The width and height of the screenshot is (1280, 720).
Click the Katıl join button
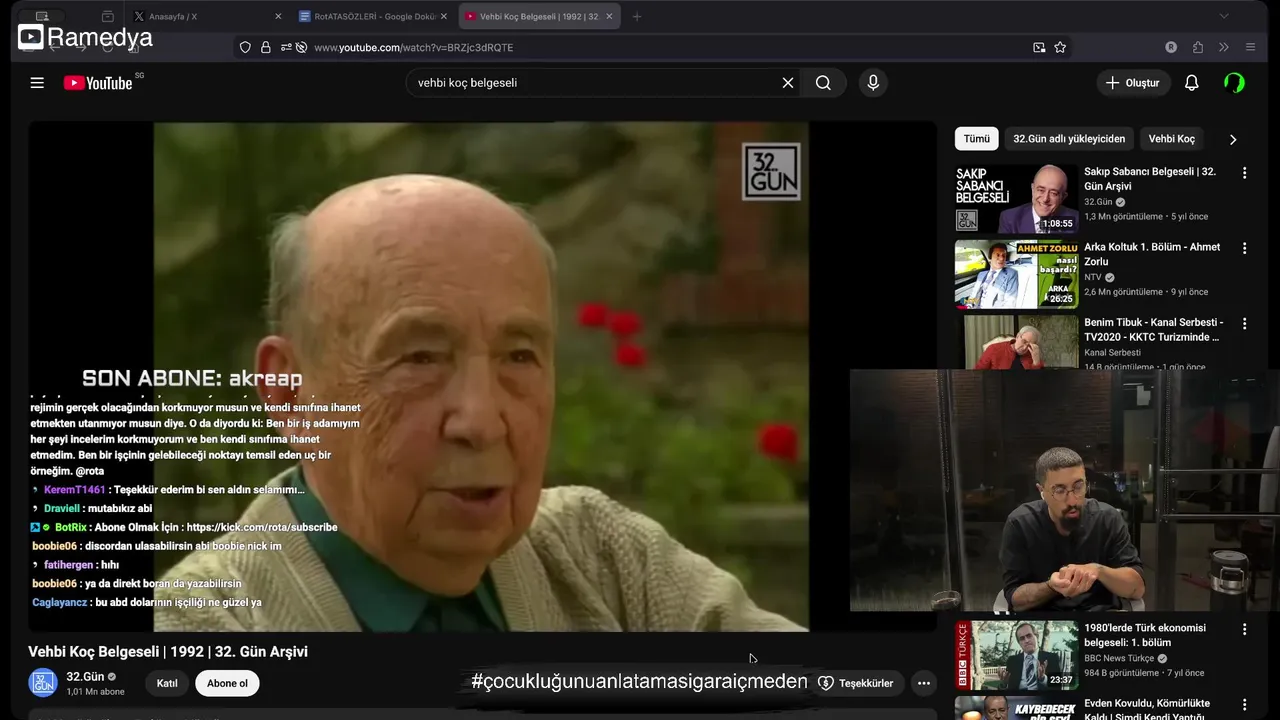point(167,683)
